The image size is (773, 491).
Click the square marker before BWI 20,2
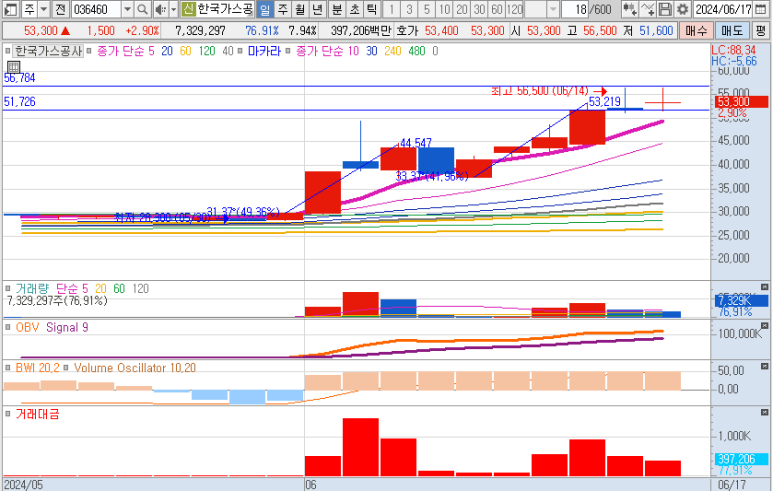[8, 368]
